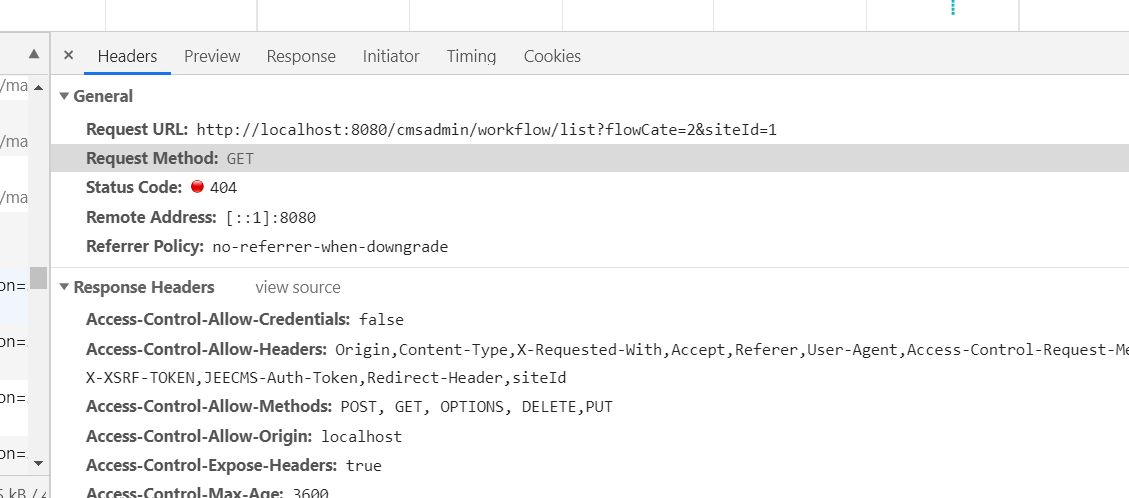Click the request list scrollbar thumb
The width and height of the screenshot is (1129, 498).
point(38,277)
